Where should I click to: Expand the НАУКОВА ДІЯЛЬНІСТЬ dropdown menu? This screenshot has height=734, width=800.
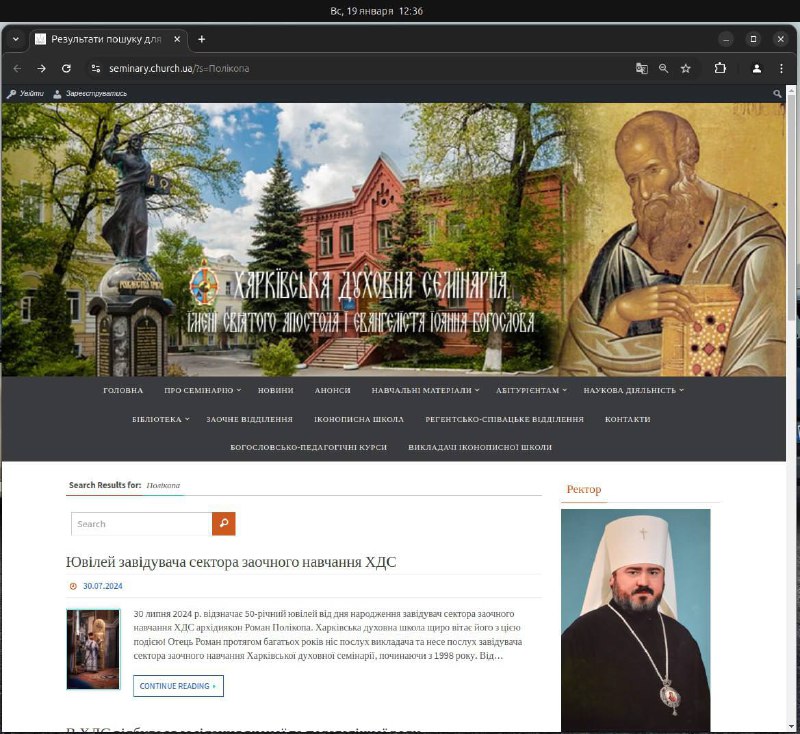(634, 390)
